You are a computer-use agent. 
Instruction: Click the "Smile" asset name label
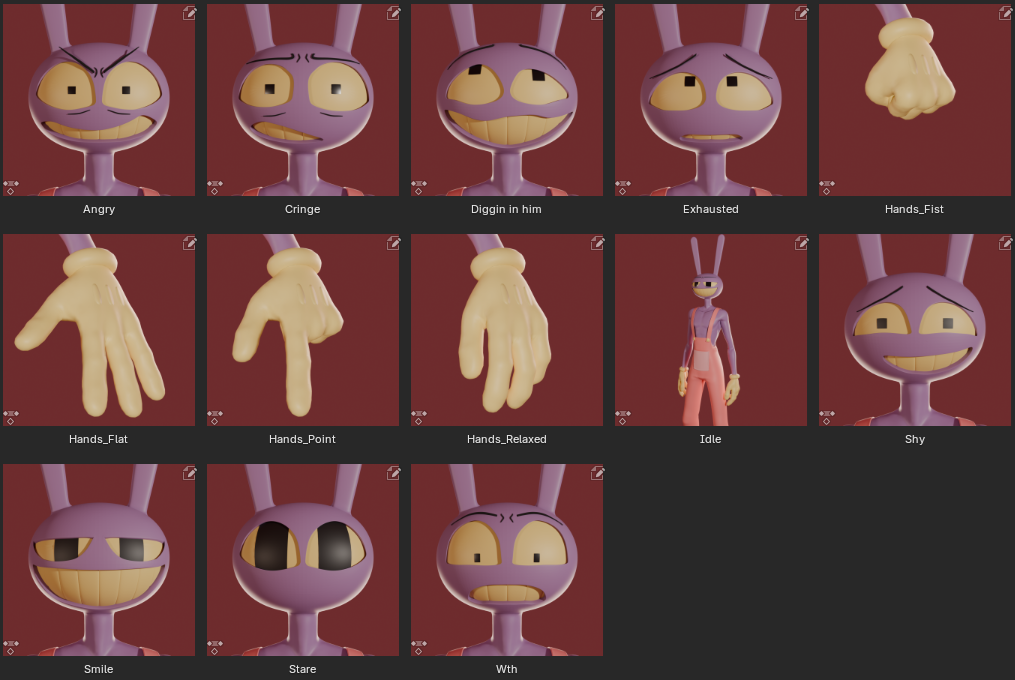tap(98, 669)
